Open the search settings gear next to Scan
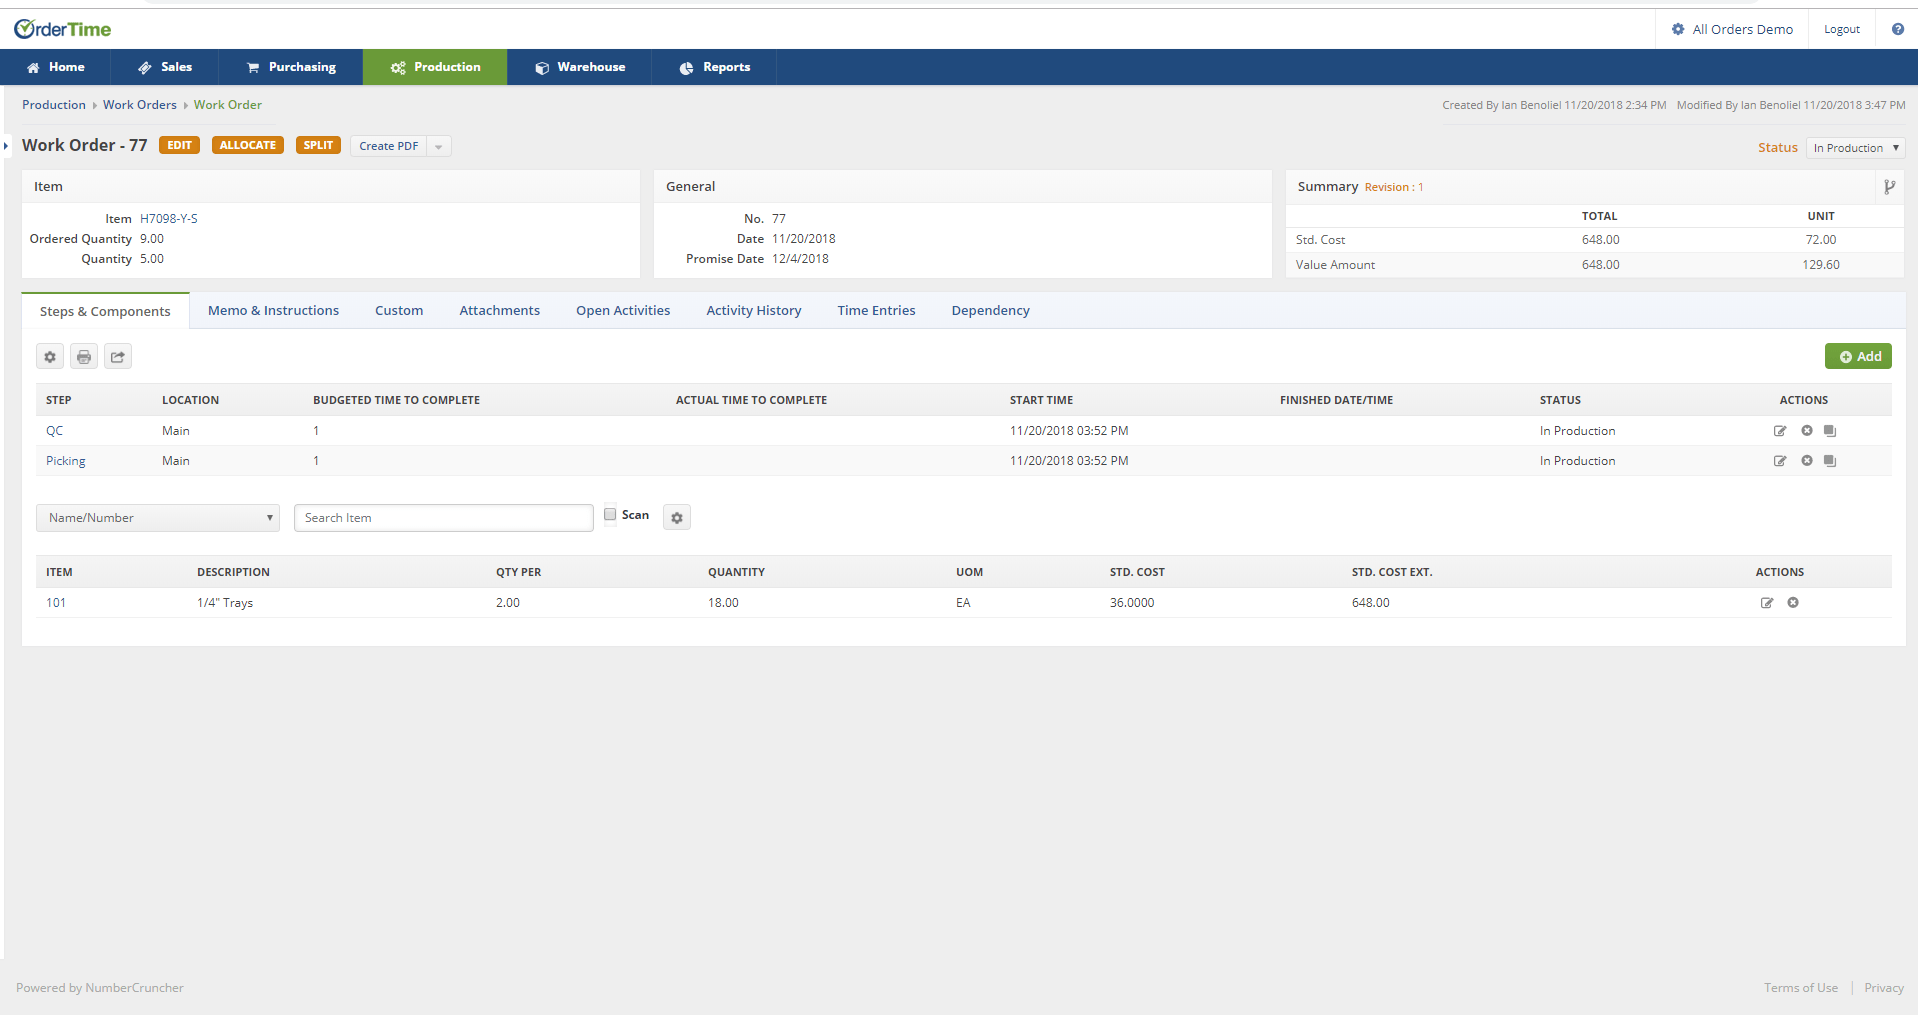This screenshot has height=1015, width=1918. (677, 518)
